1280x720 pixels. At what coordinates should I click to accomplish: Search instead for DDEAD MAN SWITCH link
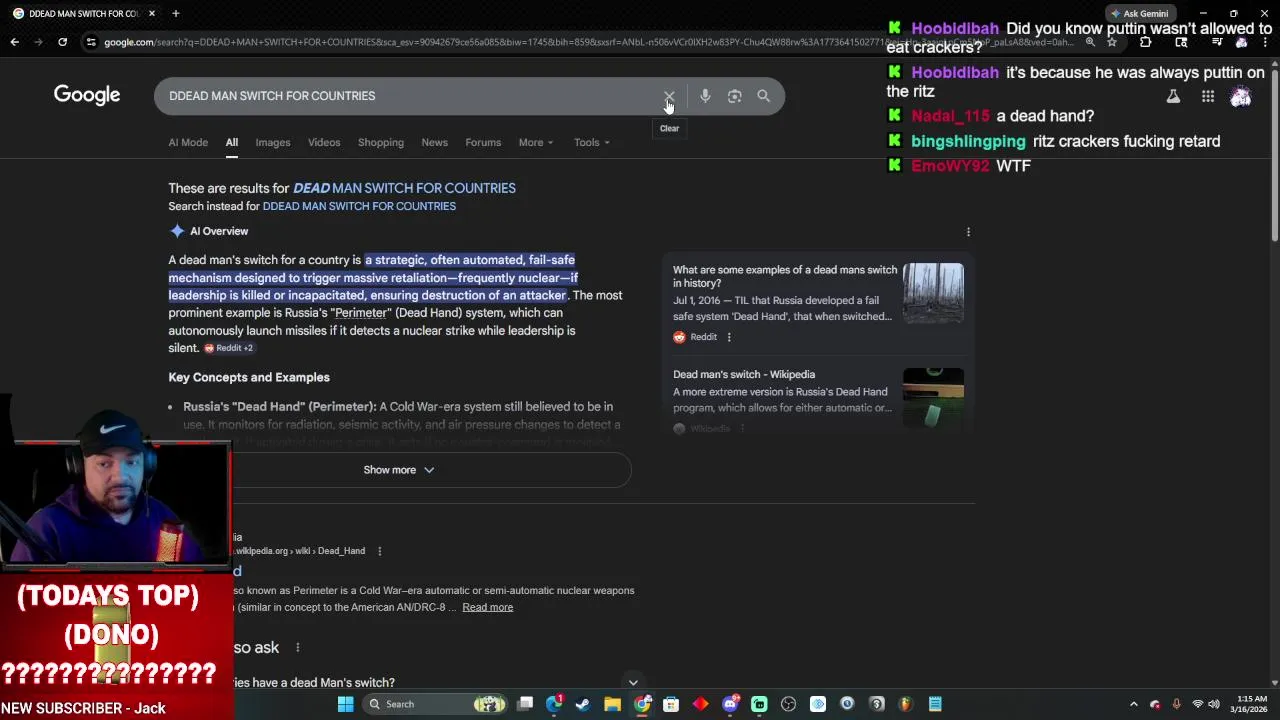[359, 206]
